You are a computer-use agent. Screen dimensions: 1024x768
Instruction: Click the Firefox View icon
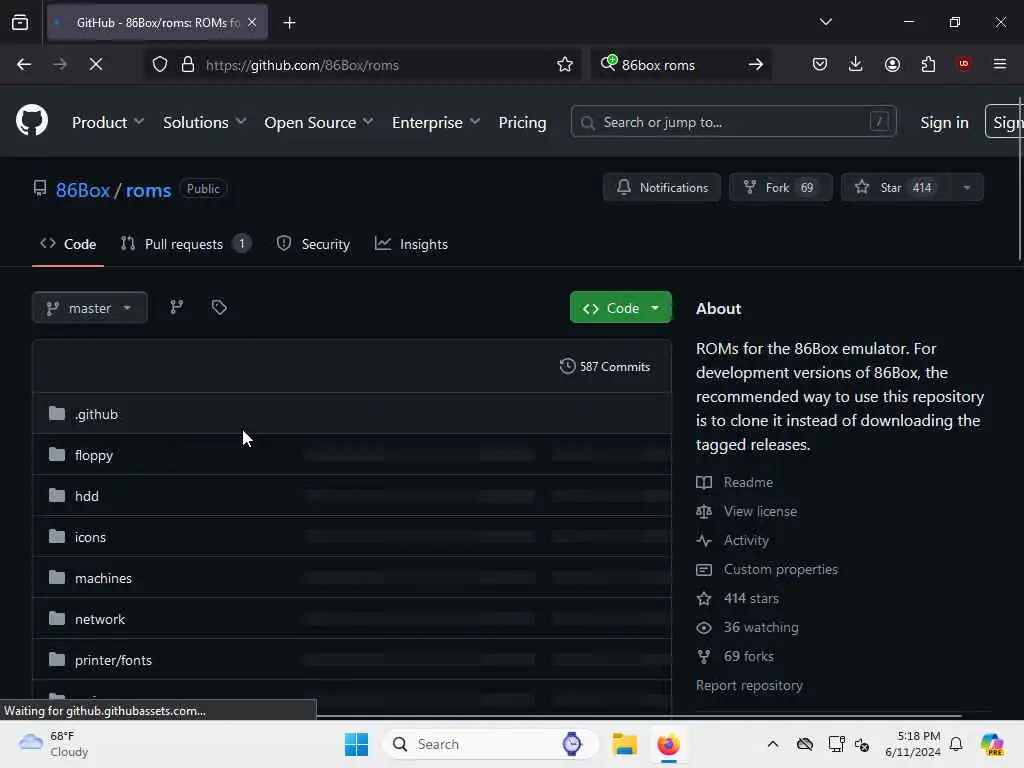[20, 23]
